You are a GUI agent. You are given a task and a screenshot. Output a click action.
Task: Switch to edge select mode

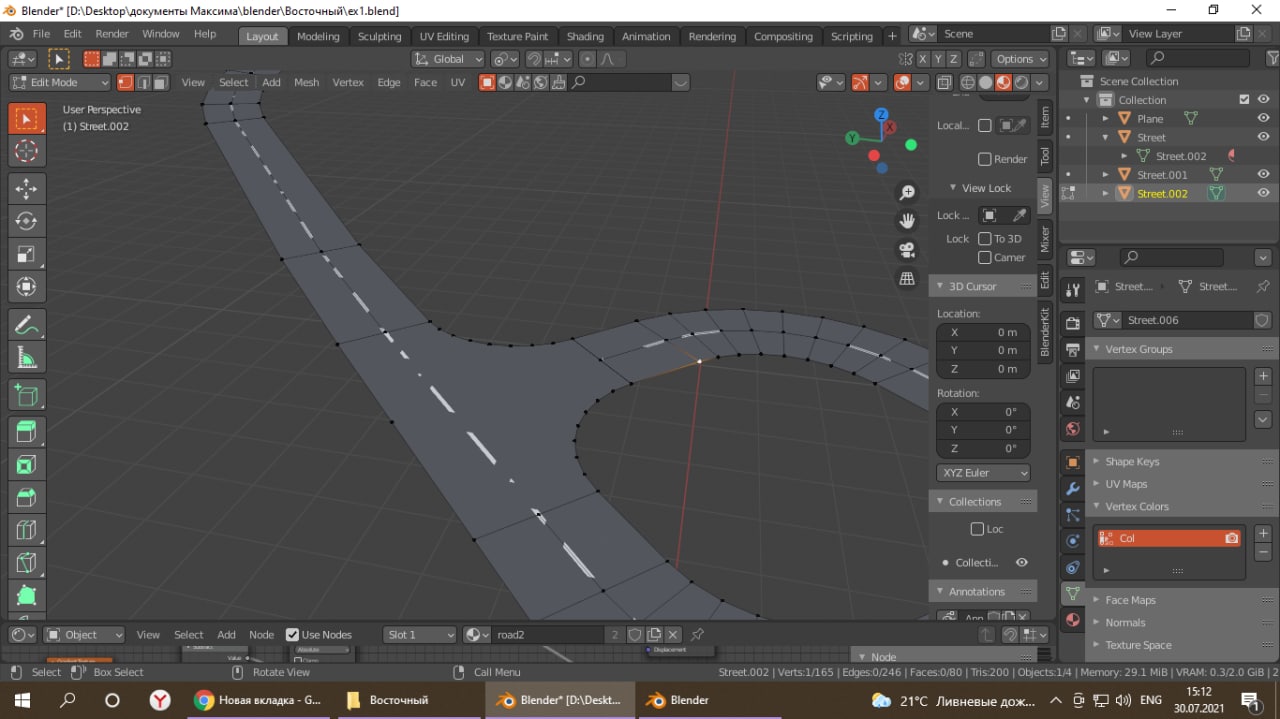143,82
